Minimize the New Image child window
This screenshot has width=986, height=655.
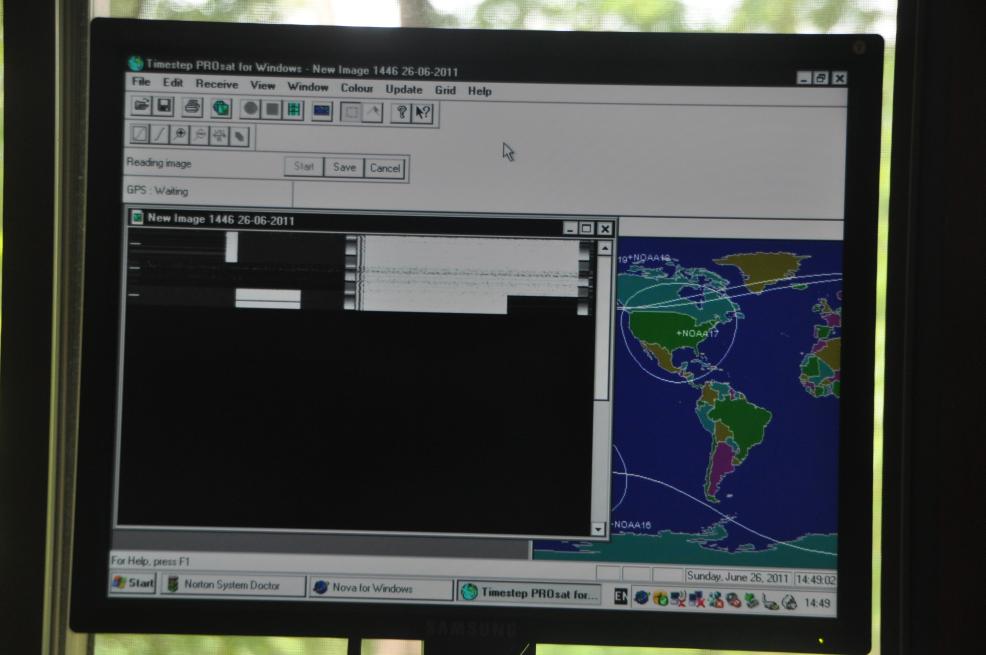click(x=570, y=228)
